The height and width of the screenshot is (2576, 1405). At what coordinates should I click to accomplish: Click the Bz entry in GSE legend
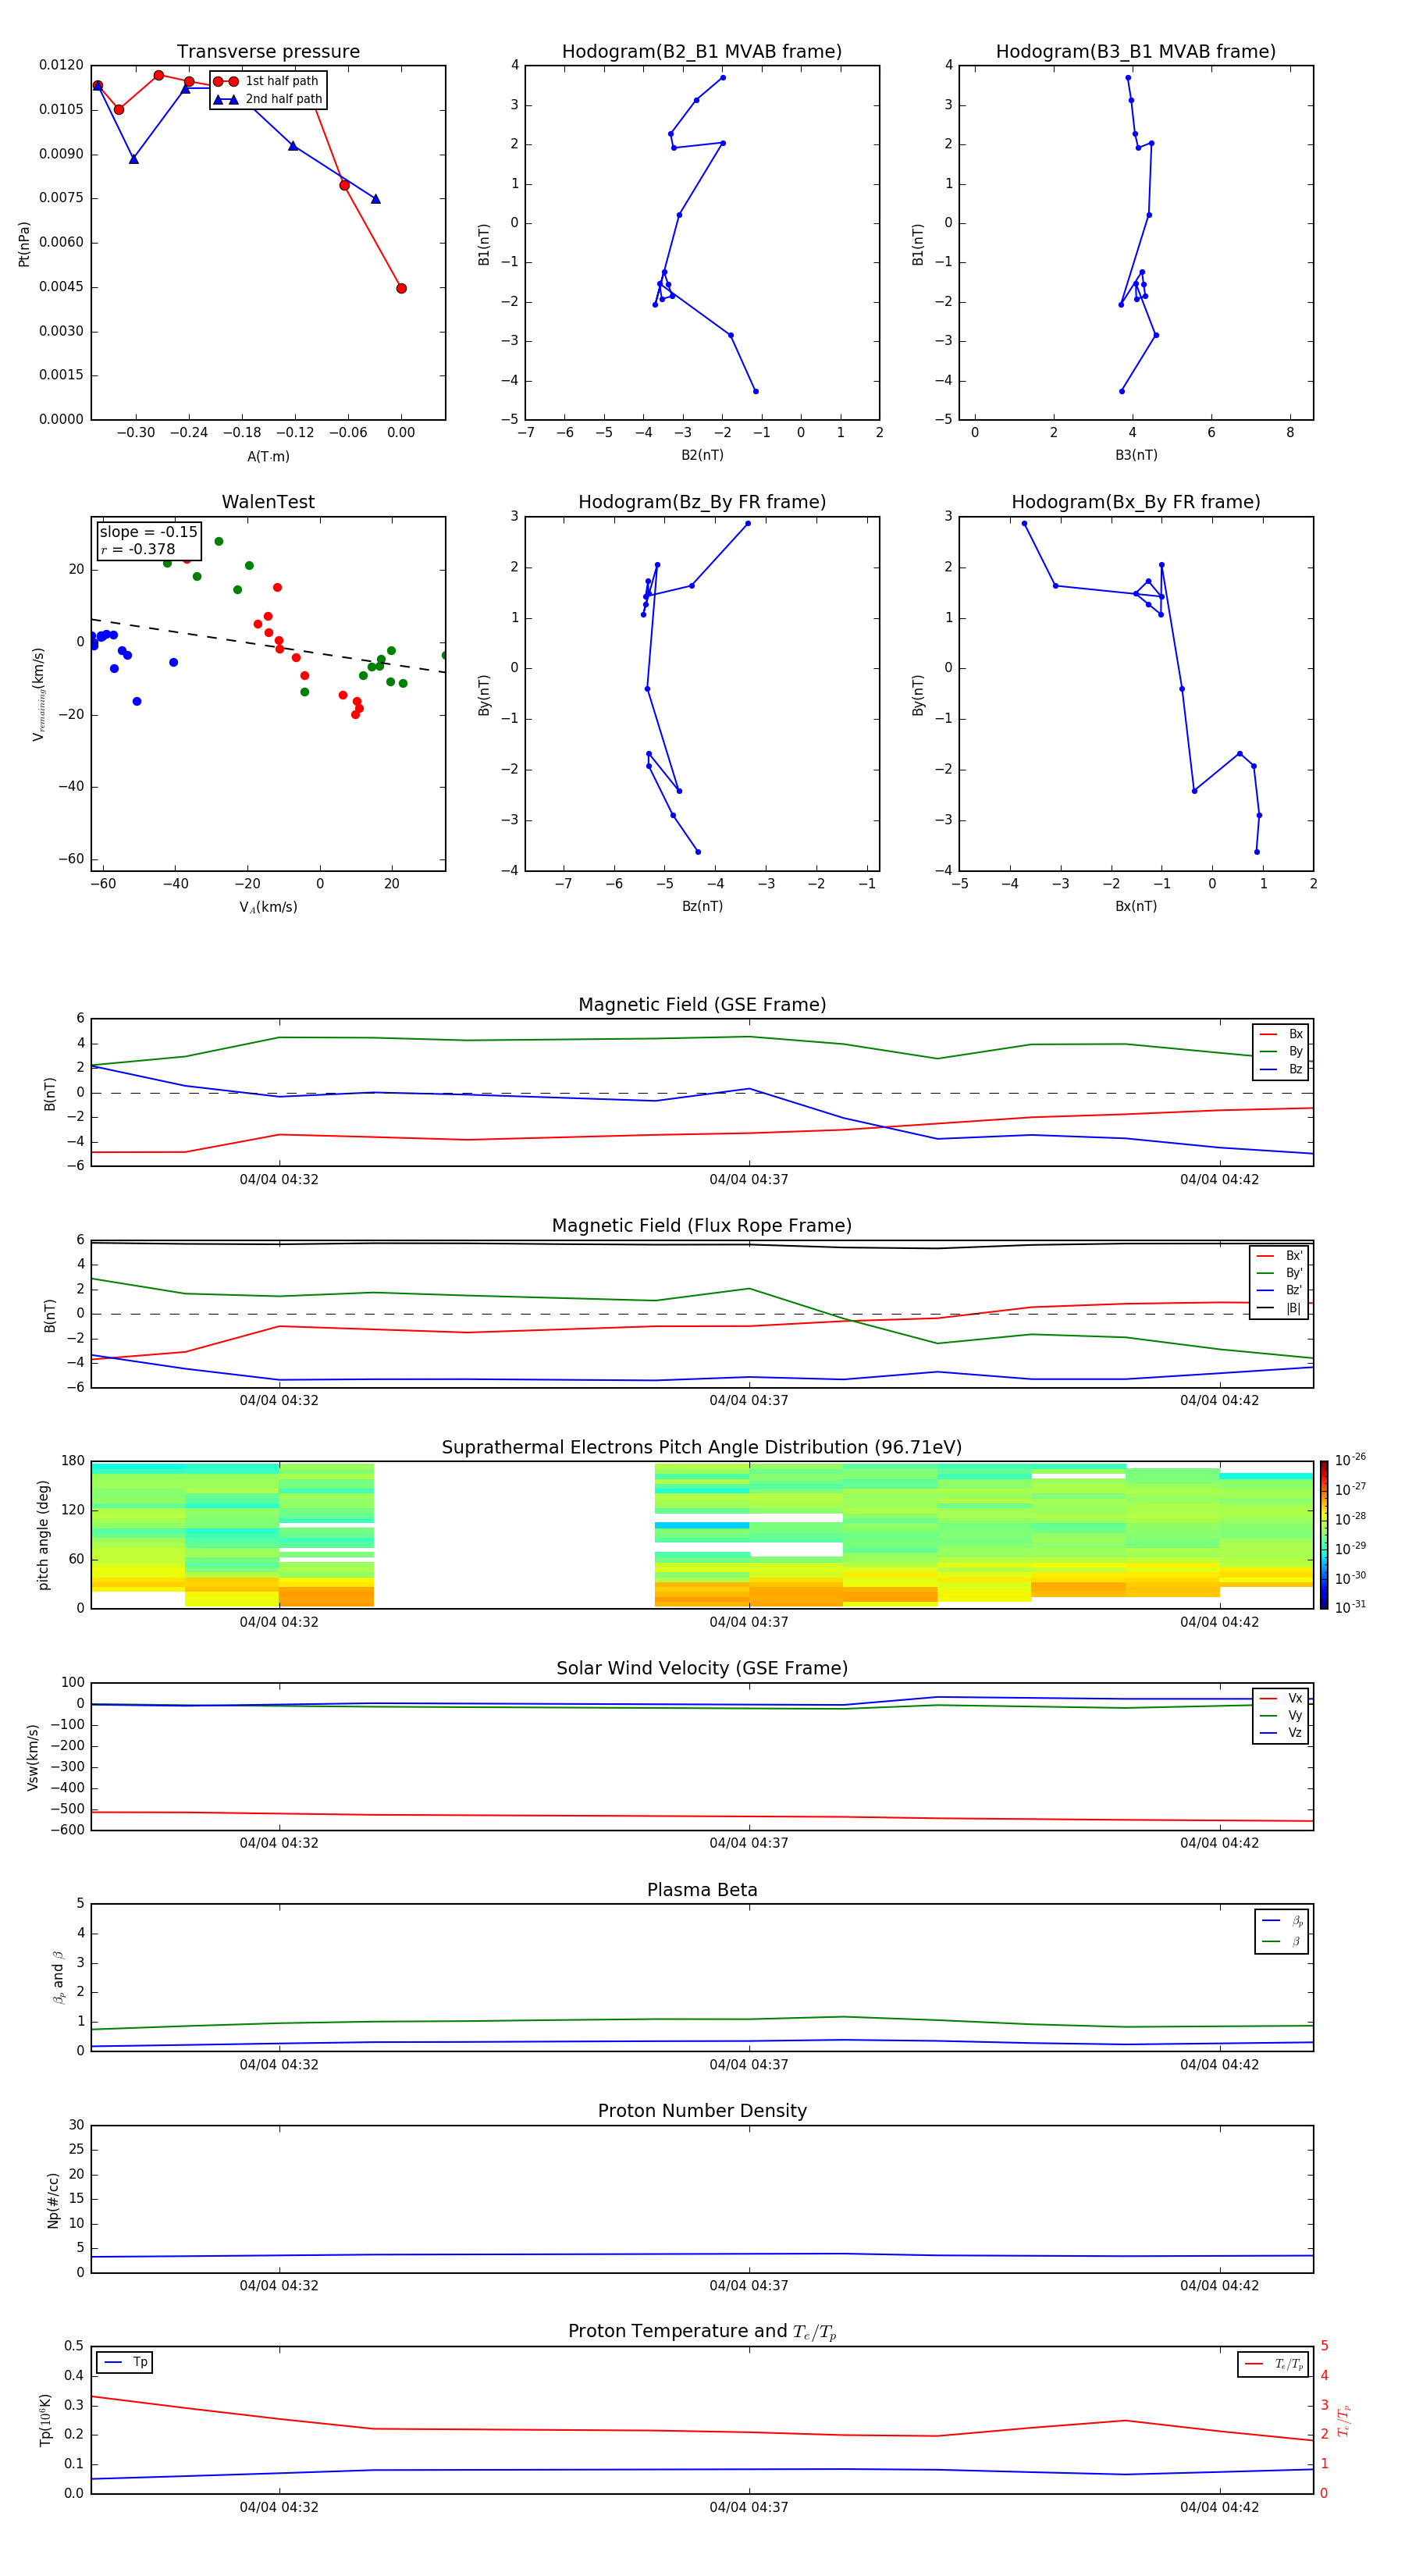tap(1281, 1069)
